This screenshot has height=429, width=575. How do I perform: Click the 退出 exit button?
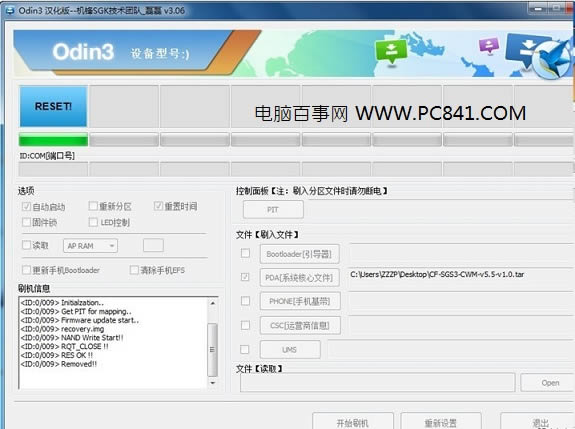pyautogui.click(x=538, y=422)
